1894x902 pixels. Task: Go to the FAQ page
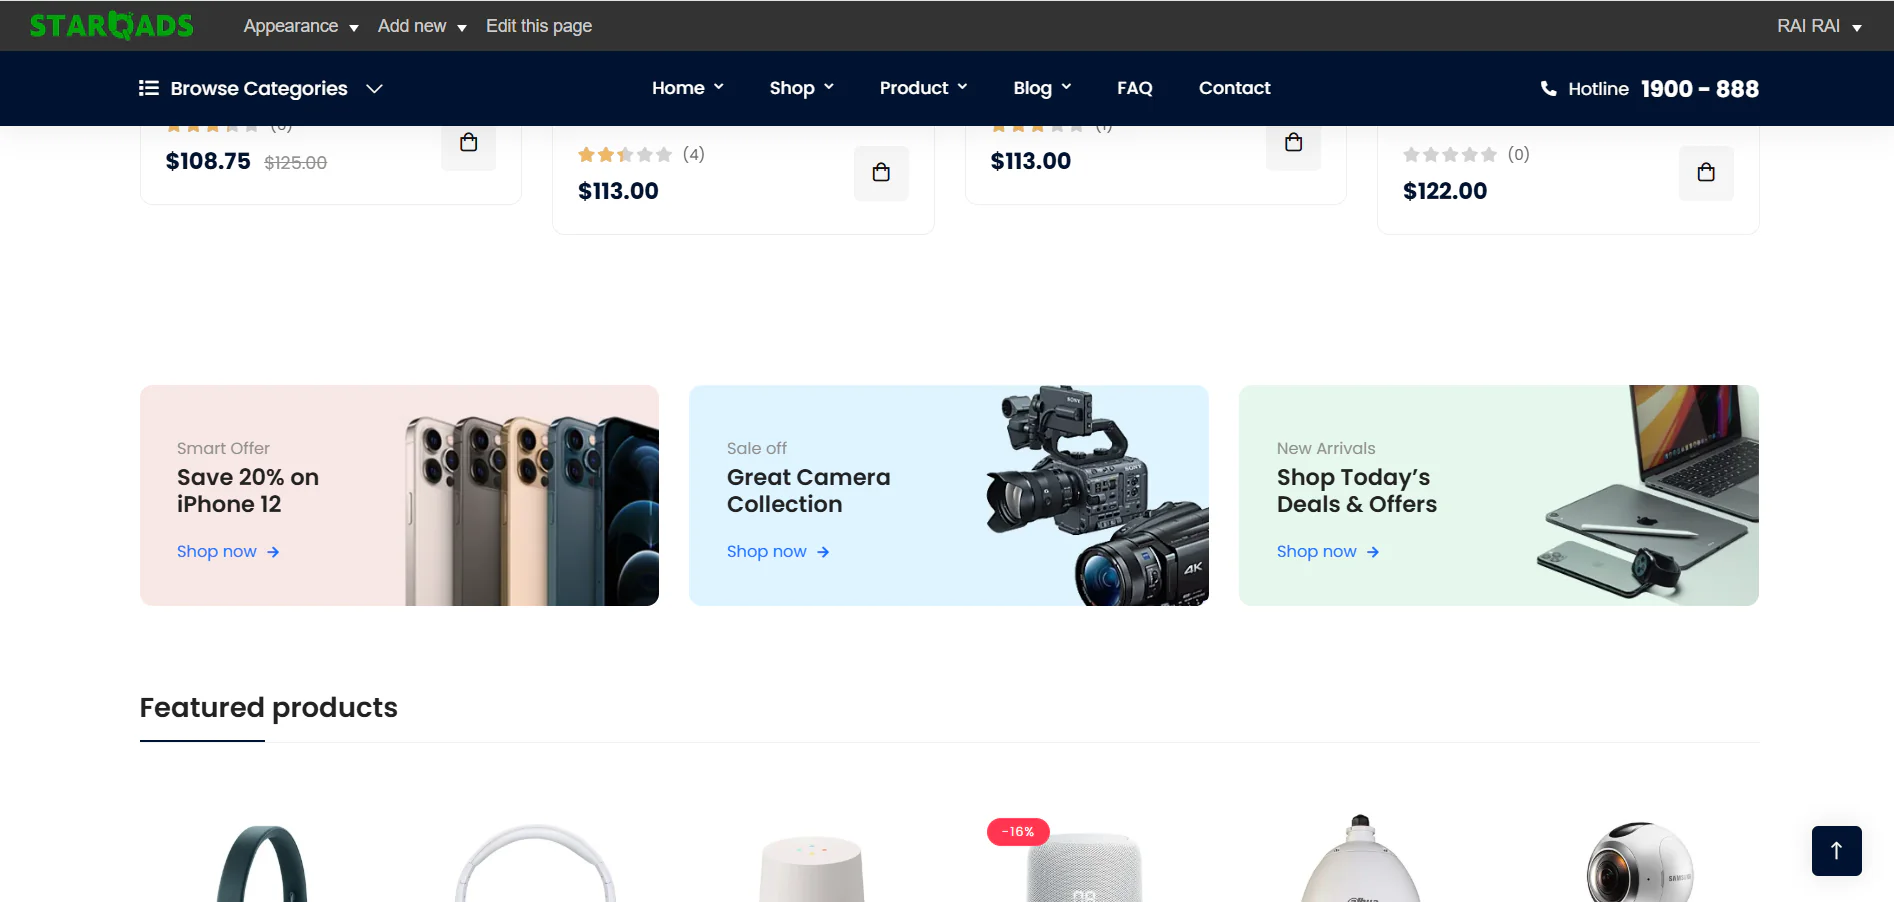pos(1135,88)
